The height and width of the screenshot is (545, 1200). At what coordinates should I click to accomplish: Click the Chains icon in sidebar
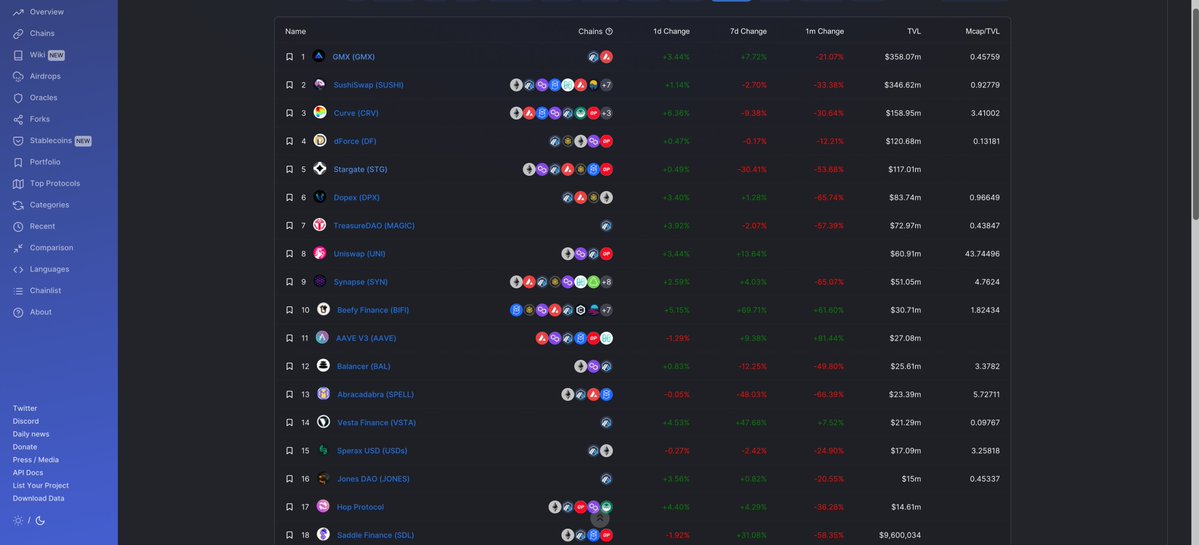[x=19, y=33]
